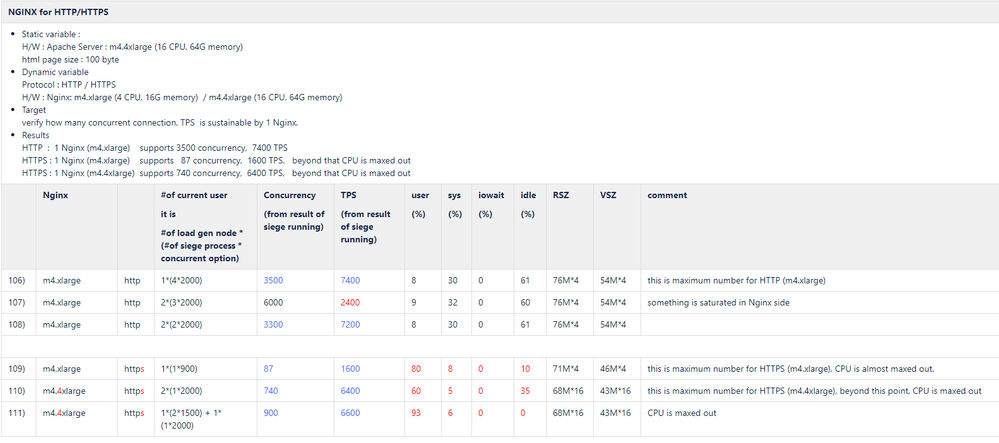Select the RSZ column header

561,195
